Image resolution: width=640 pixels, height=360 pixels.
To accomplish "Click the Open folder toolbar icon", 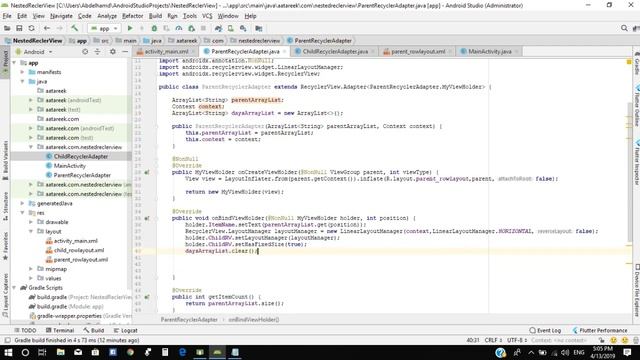I will [7, 28].
